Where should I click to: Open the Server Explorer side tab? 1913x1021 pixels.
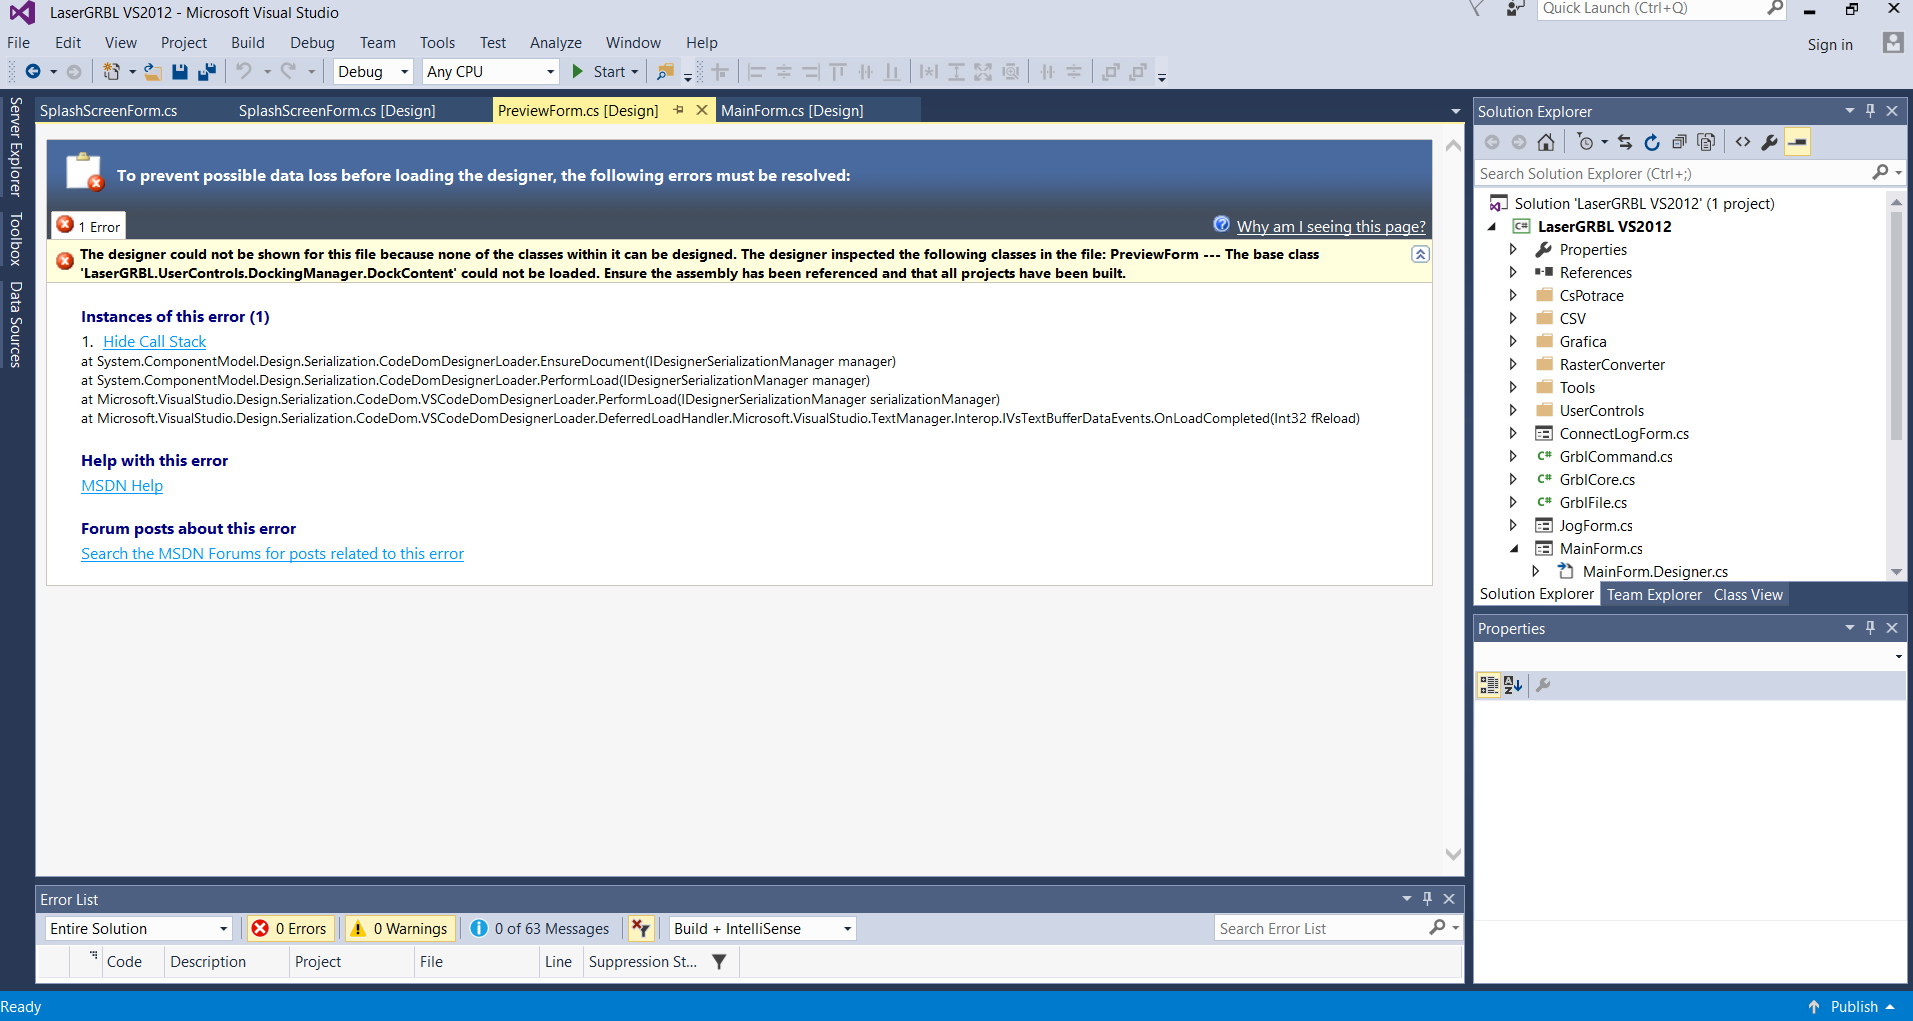coord(15,147)
